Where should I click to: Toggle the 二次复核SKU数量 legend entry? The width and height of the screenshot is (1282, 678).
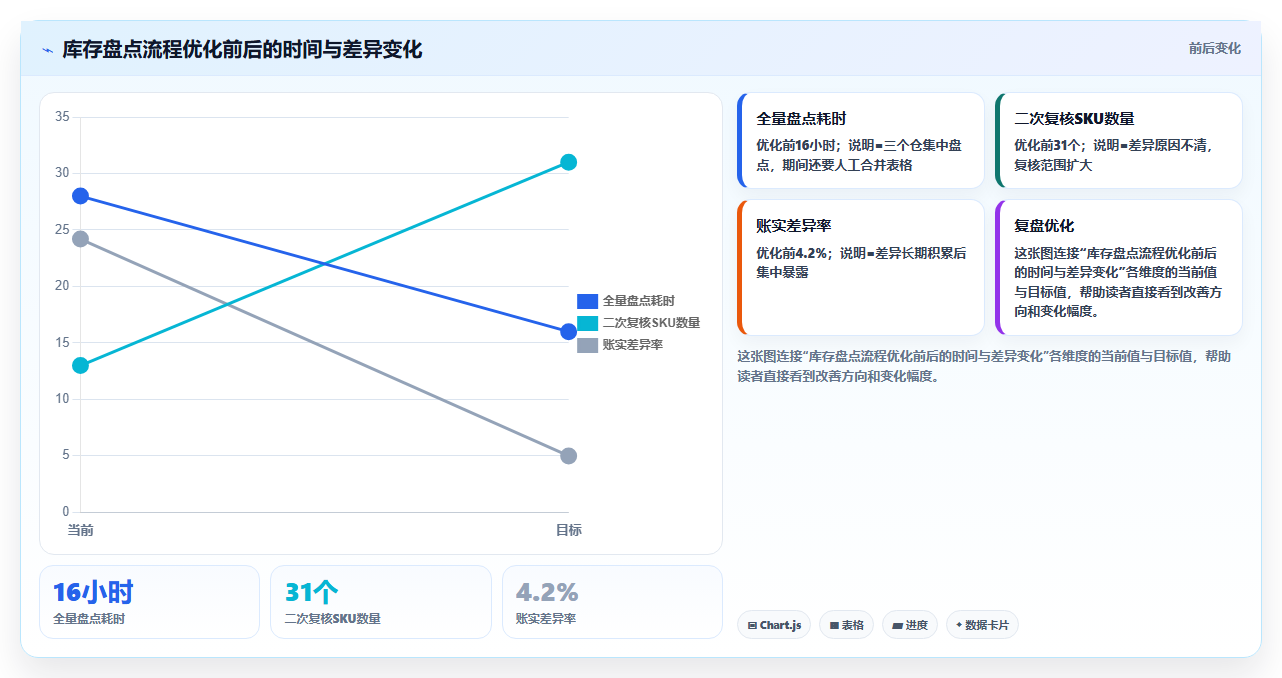click(x=638, y=323)
